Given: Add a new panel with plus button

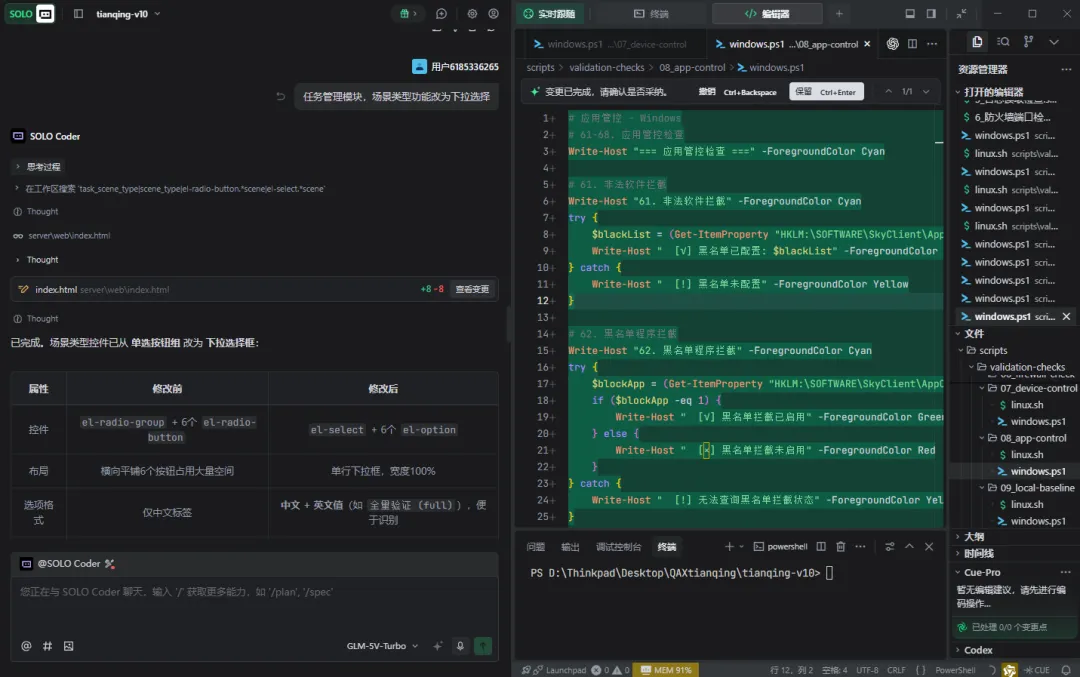Looking at the screenshot, I should pyautogui.click(x=839, y=14).
